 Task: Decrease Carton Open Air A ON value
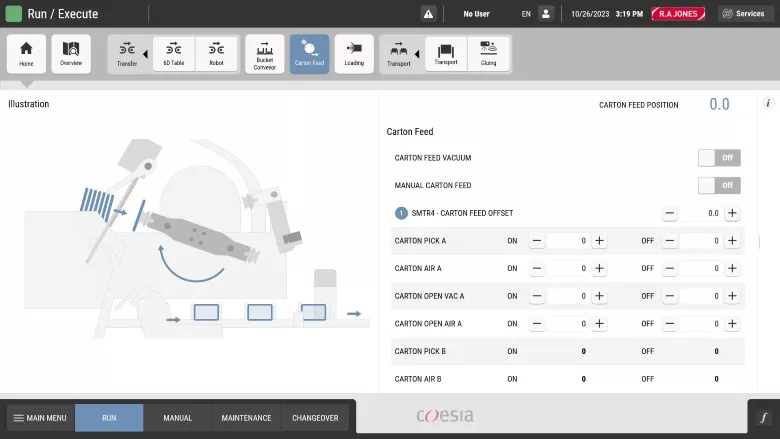537,324
